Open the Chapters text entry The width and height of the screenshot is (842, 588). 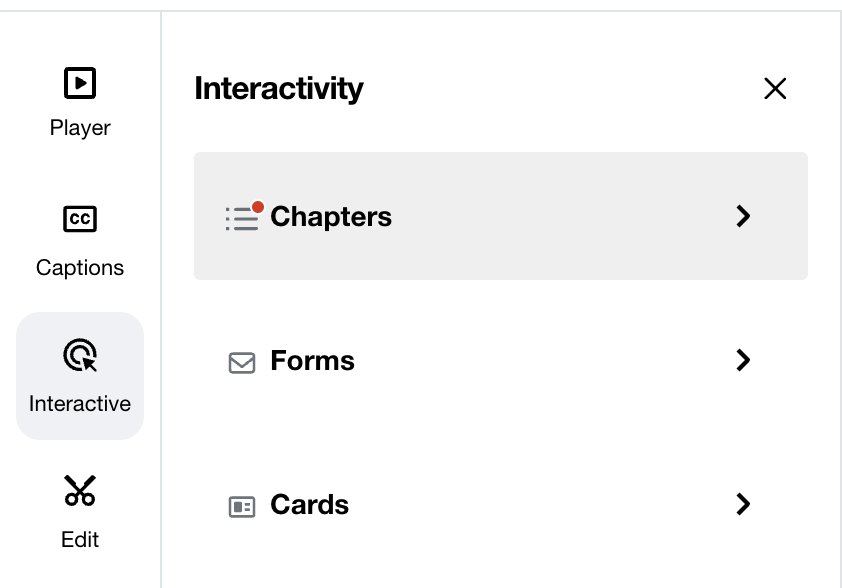(x=331, y=217)
